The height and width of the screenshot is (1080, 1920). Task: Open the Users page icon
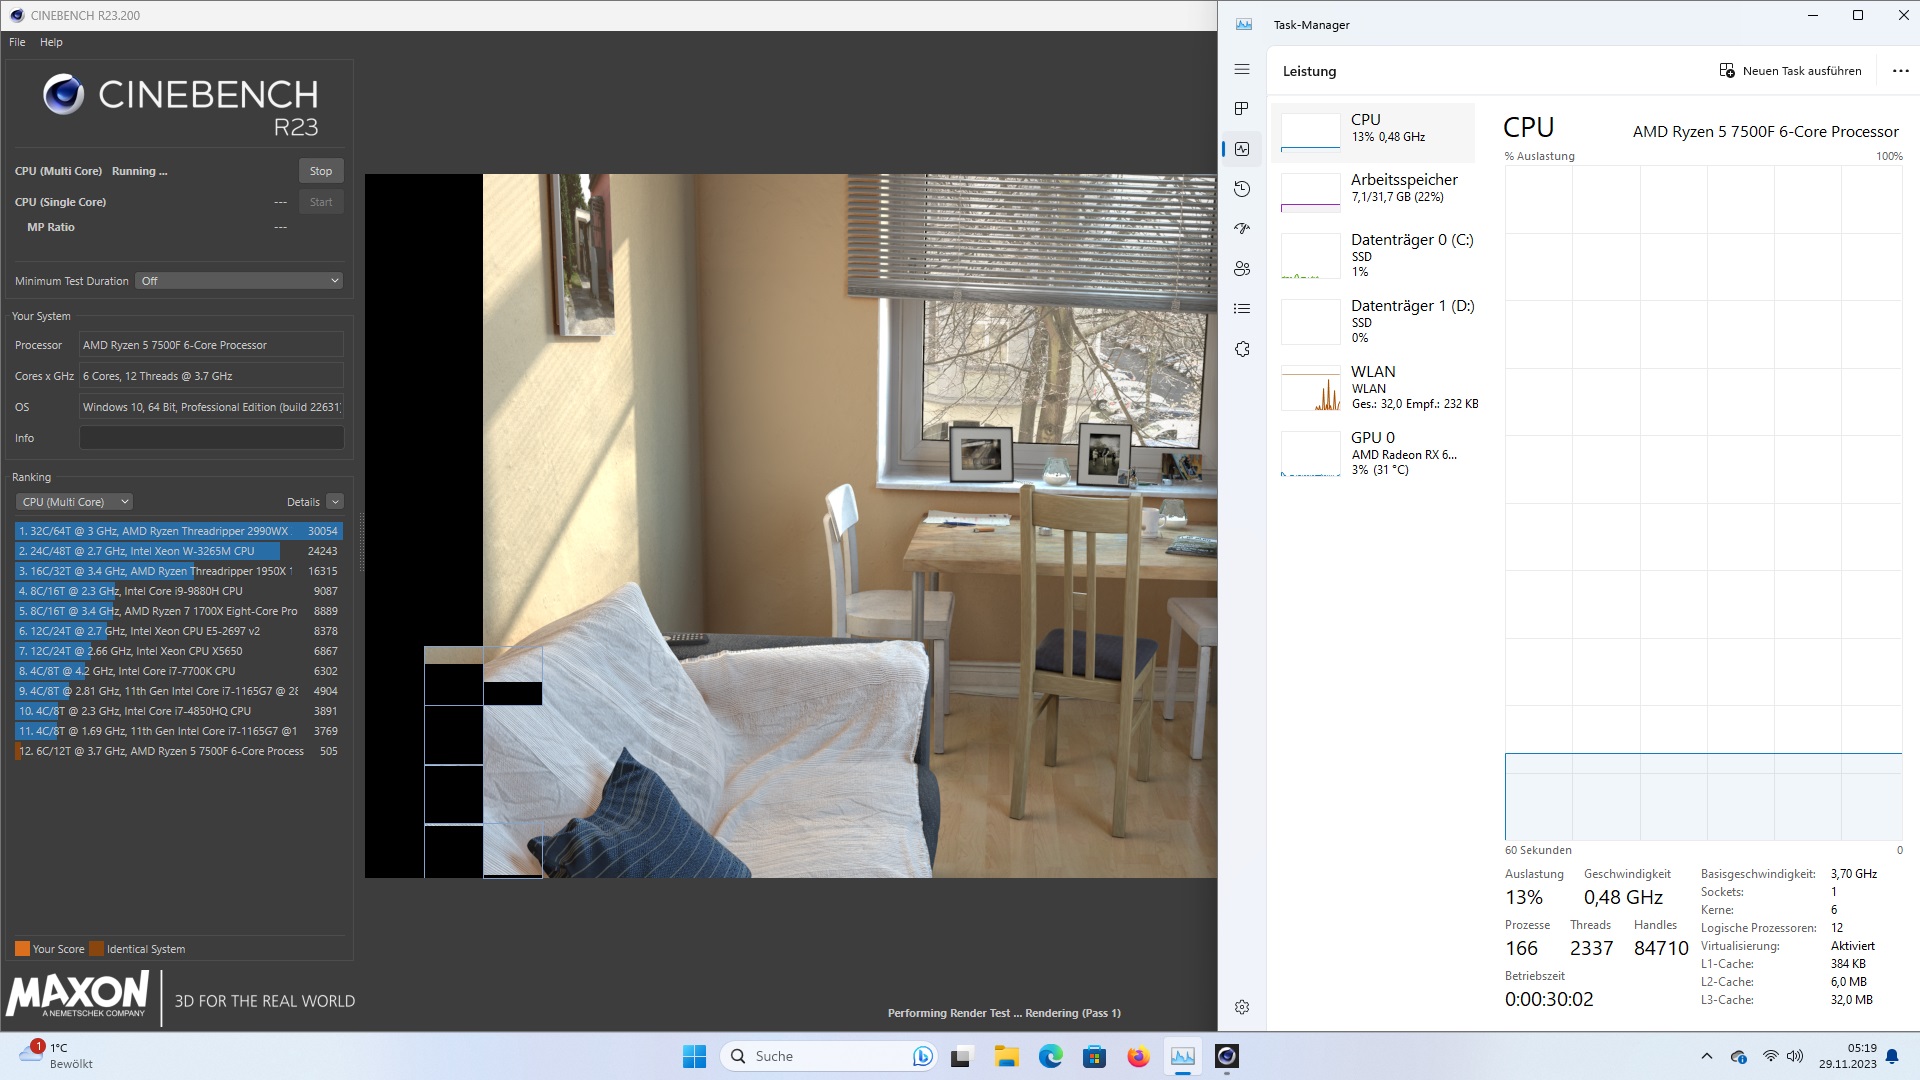(x=1242, y=269)
